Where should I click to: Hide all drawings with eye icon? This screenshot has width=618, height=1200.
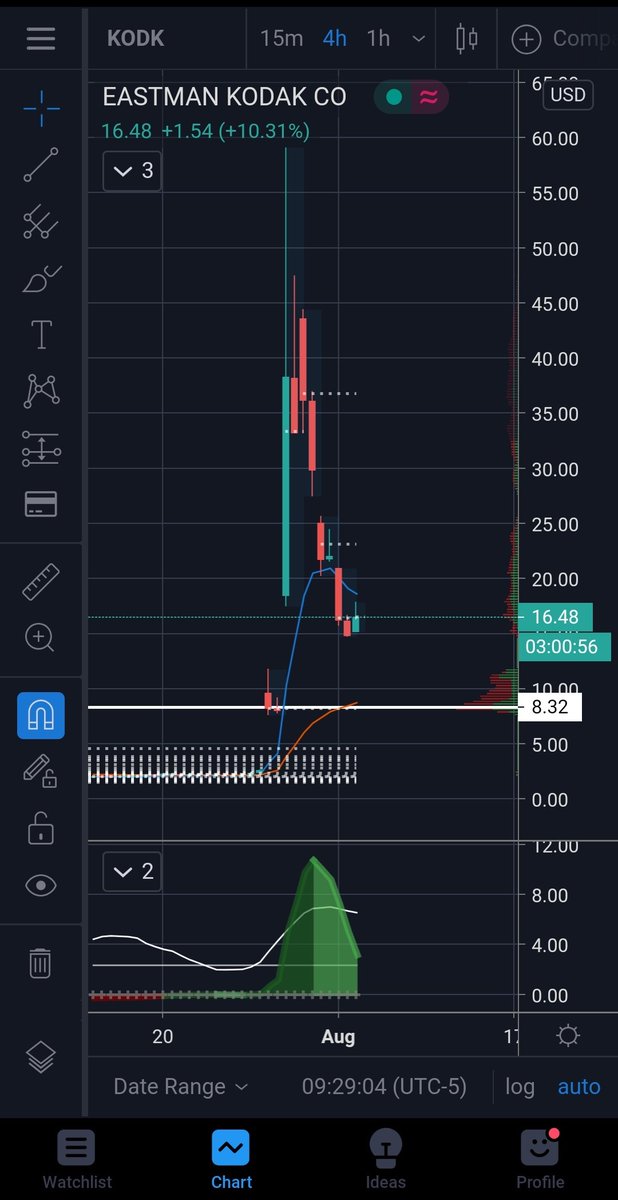[41, 885]
